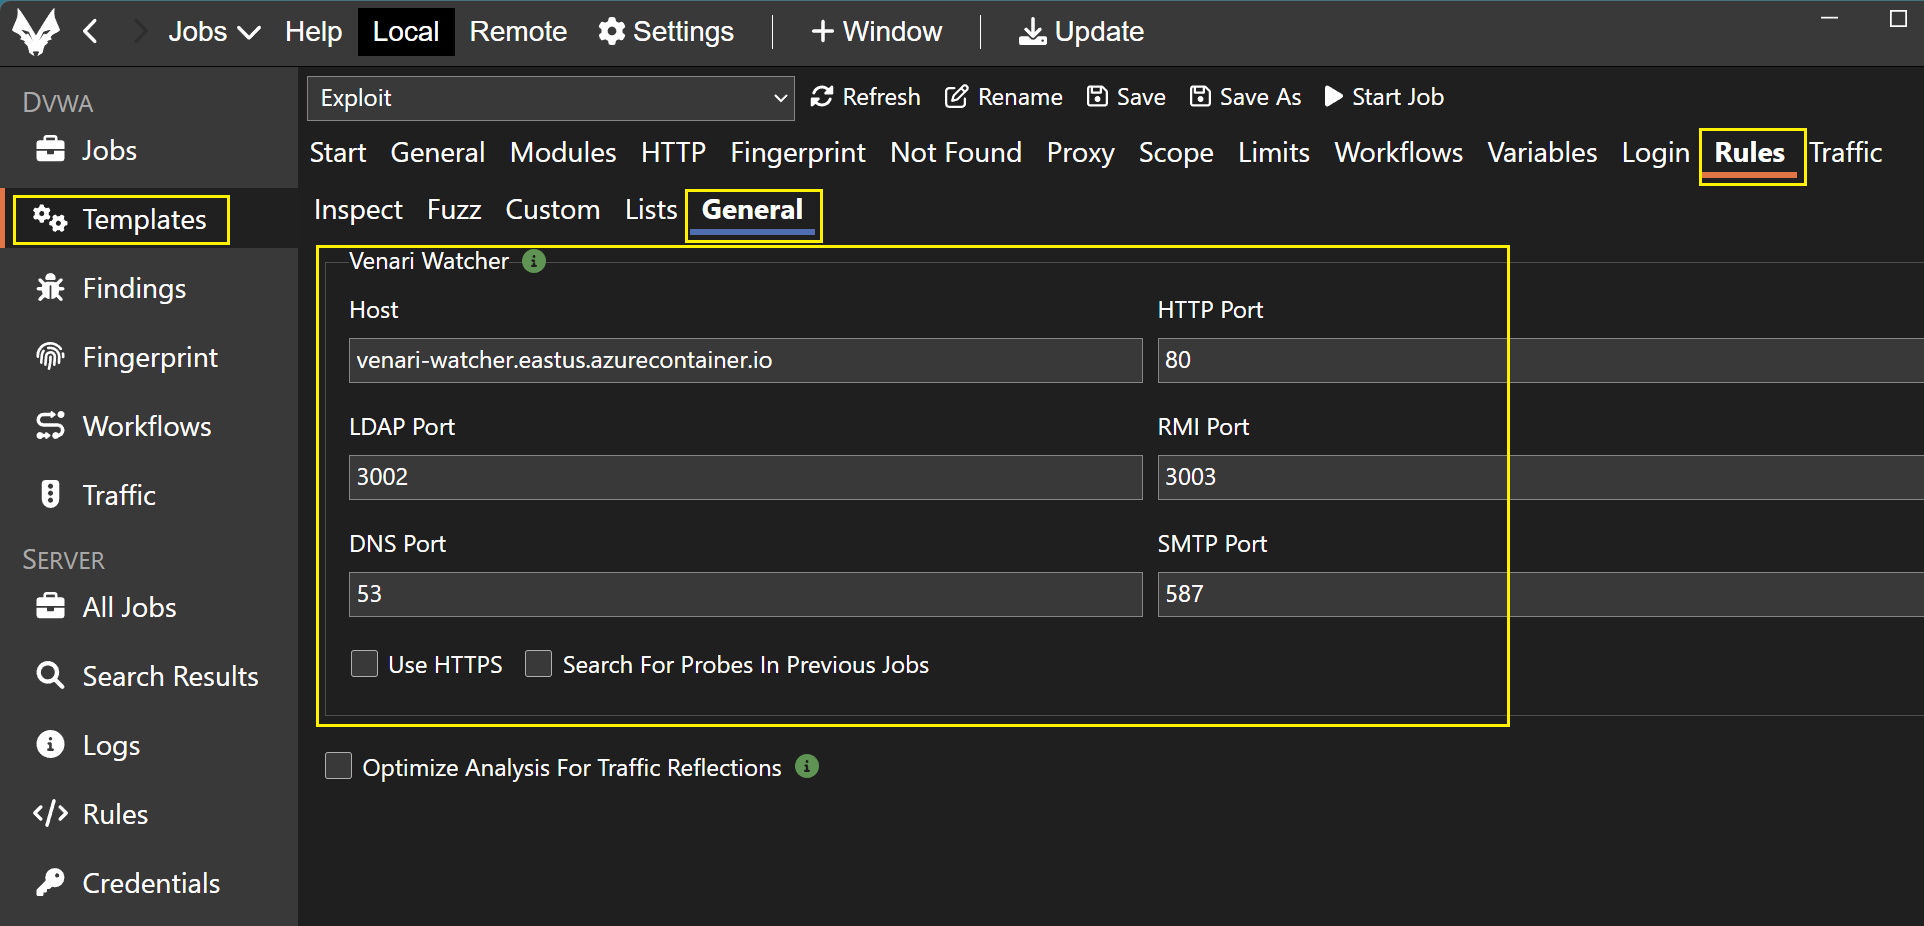Open the Limits tab

point(1274,153)
